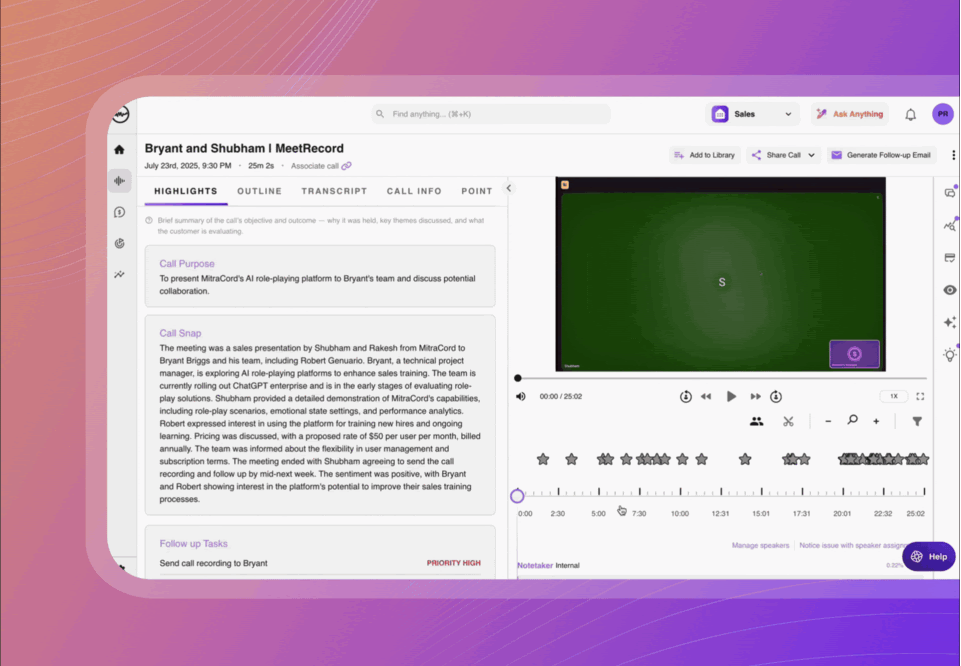
Task: Click the Associate call link
Action: coord(315,166)
